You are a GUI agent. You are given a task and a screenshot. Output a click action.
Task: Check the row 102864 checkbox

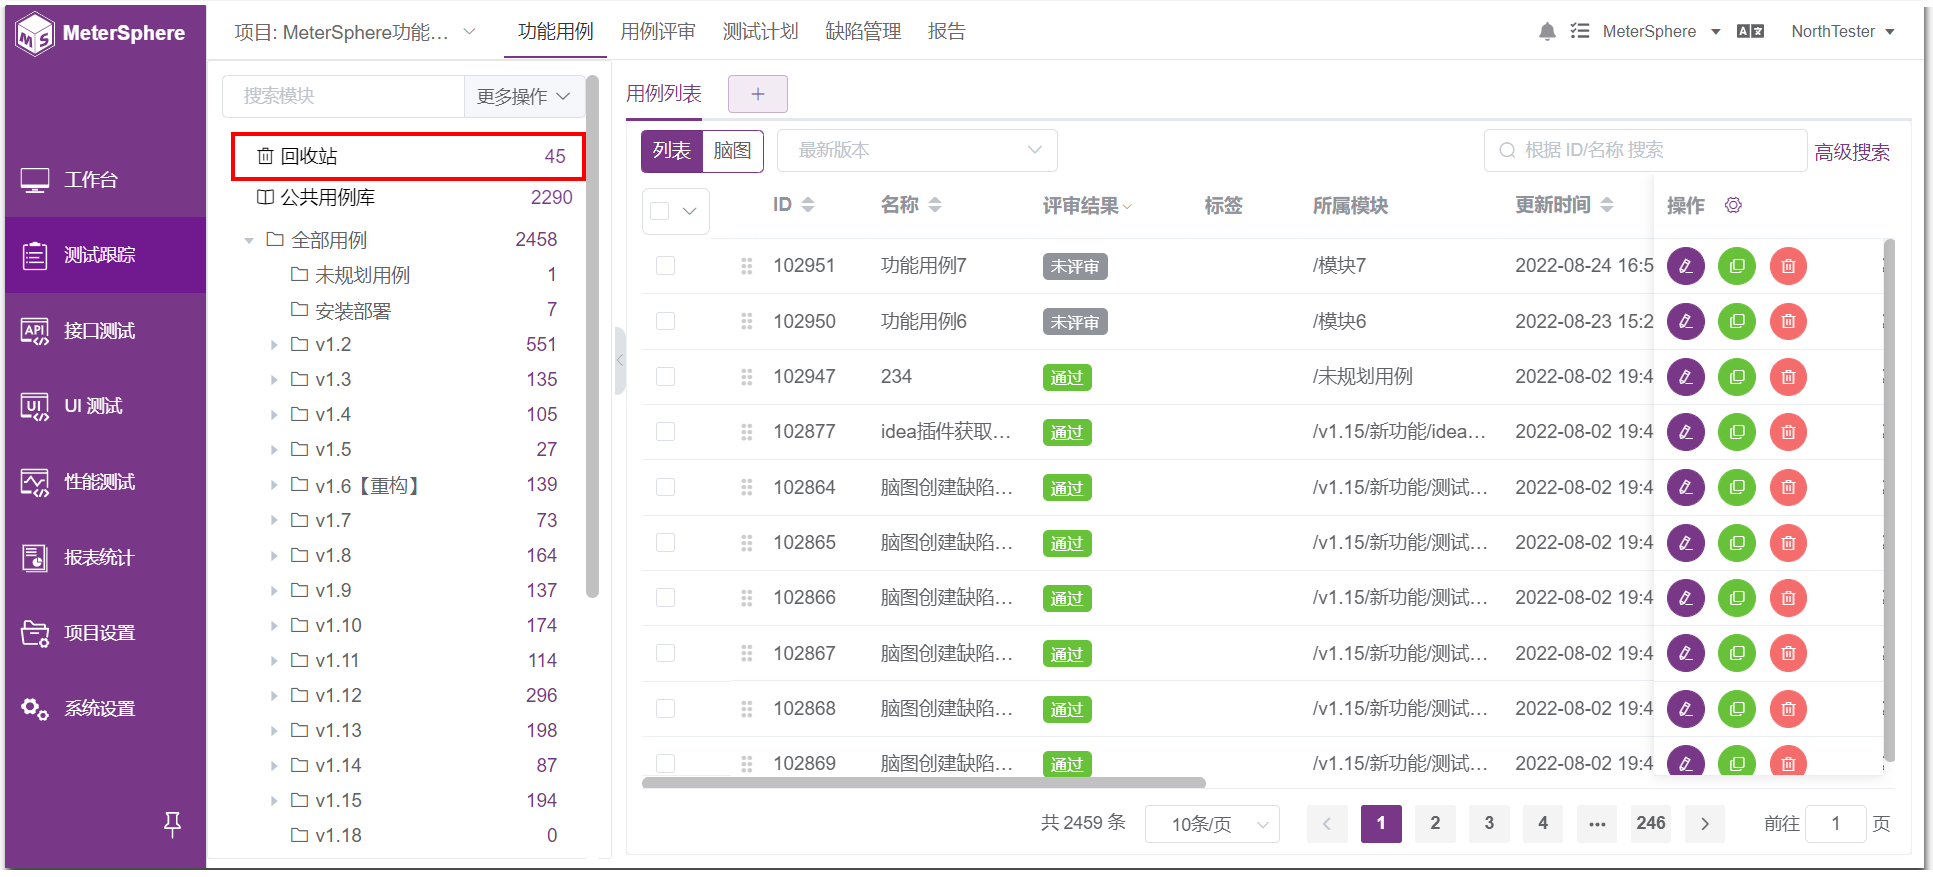(x=665, y=487)
